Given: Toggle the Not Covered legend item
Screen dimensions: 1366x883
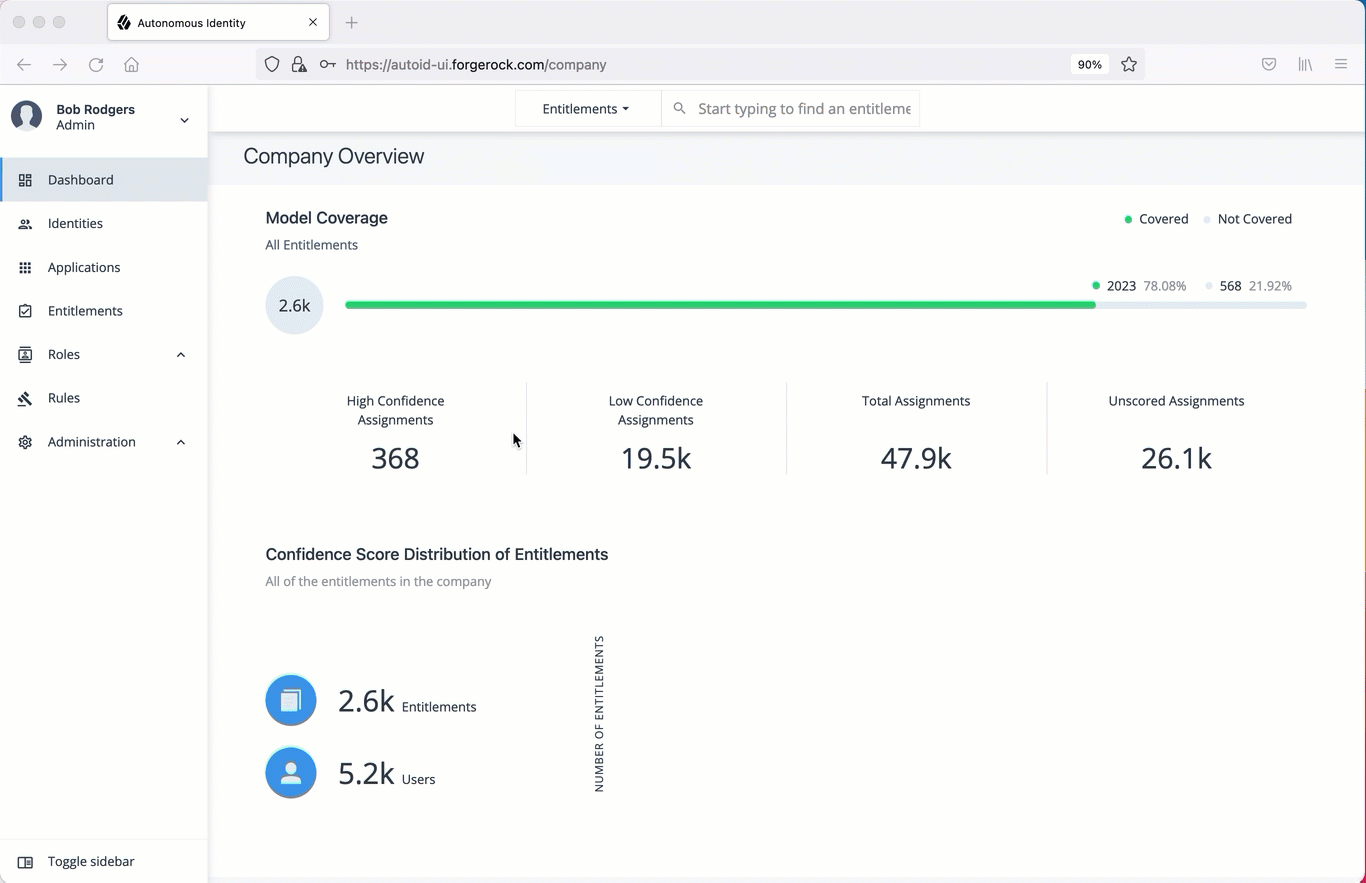Looking at the screenshot, I should click(x=1247, y=219).
